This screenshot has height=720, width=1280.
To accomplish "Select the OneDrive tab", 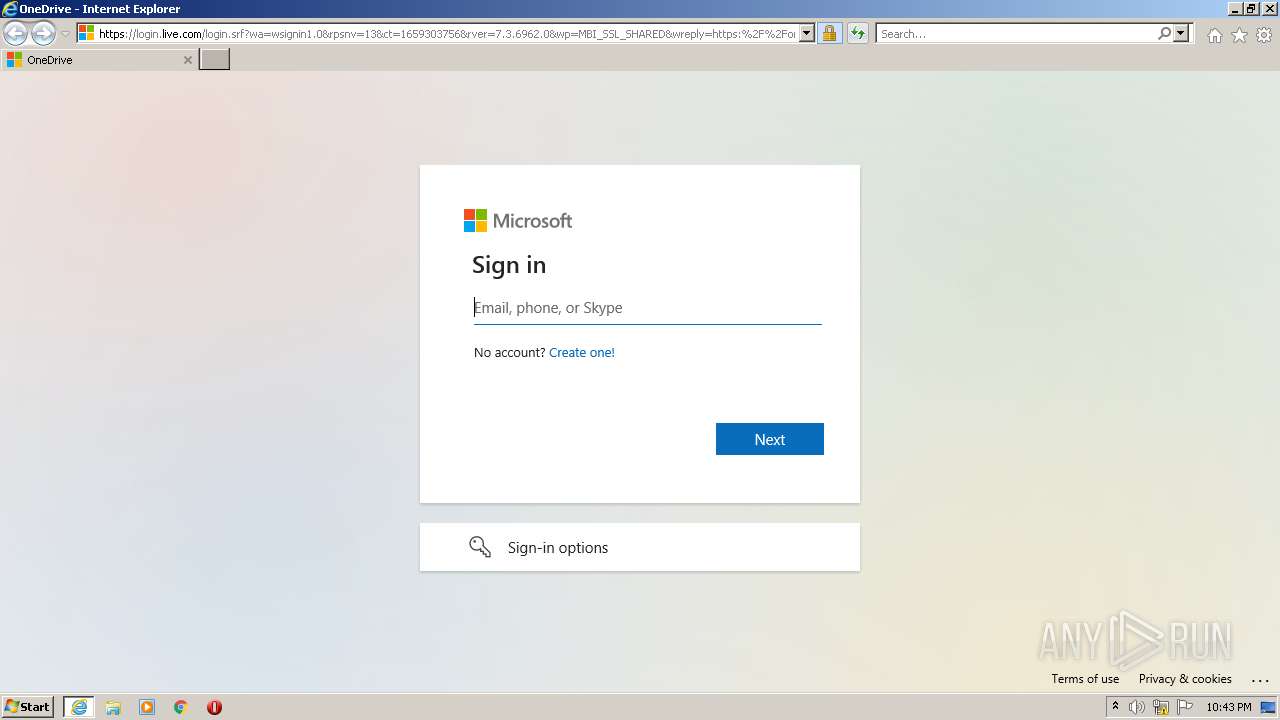I will [98, 60].
